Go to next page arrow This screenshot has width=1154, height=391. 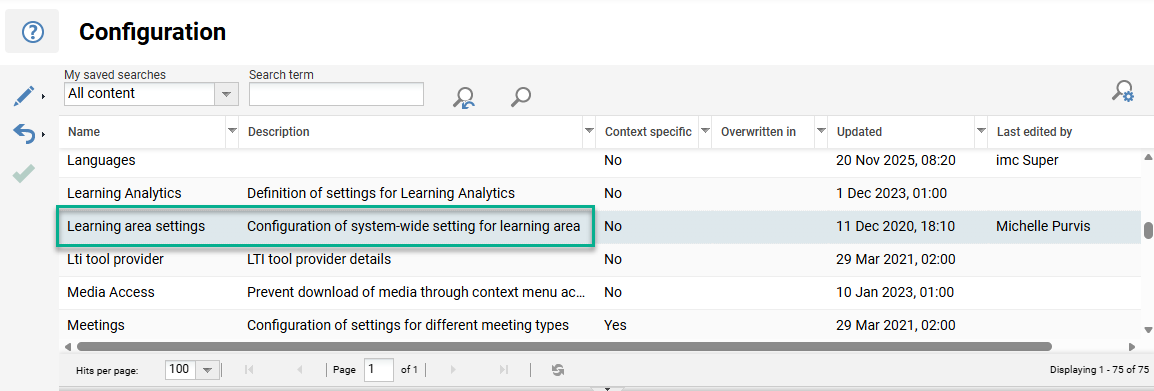coord(453,370)
